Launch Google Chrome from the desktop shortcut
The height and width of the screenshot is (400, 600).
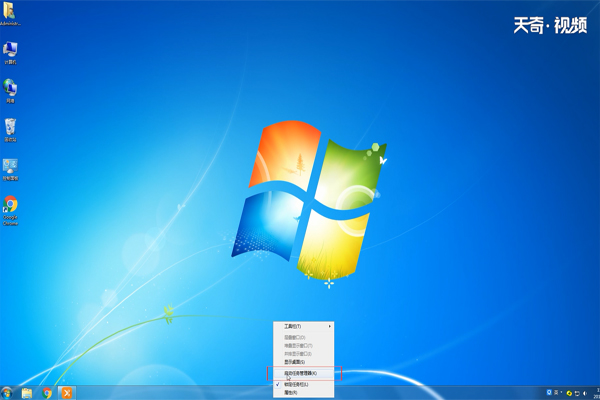click(10, 211)
